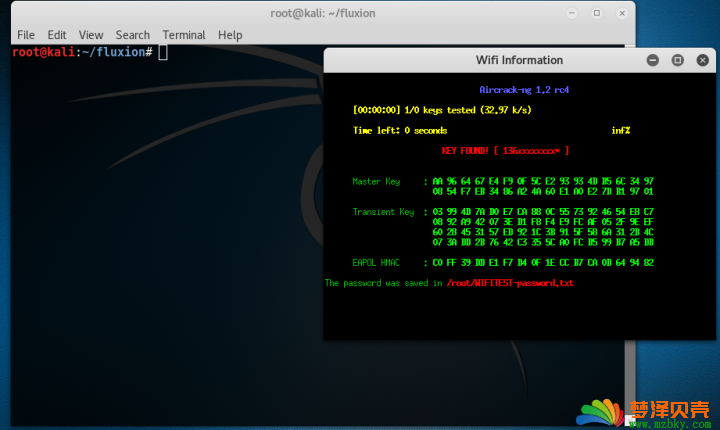The width and height of the screenshot is (720, 430).
Task: Open the Search menu in terminal
Action: click(133, 35)
